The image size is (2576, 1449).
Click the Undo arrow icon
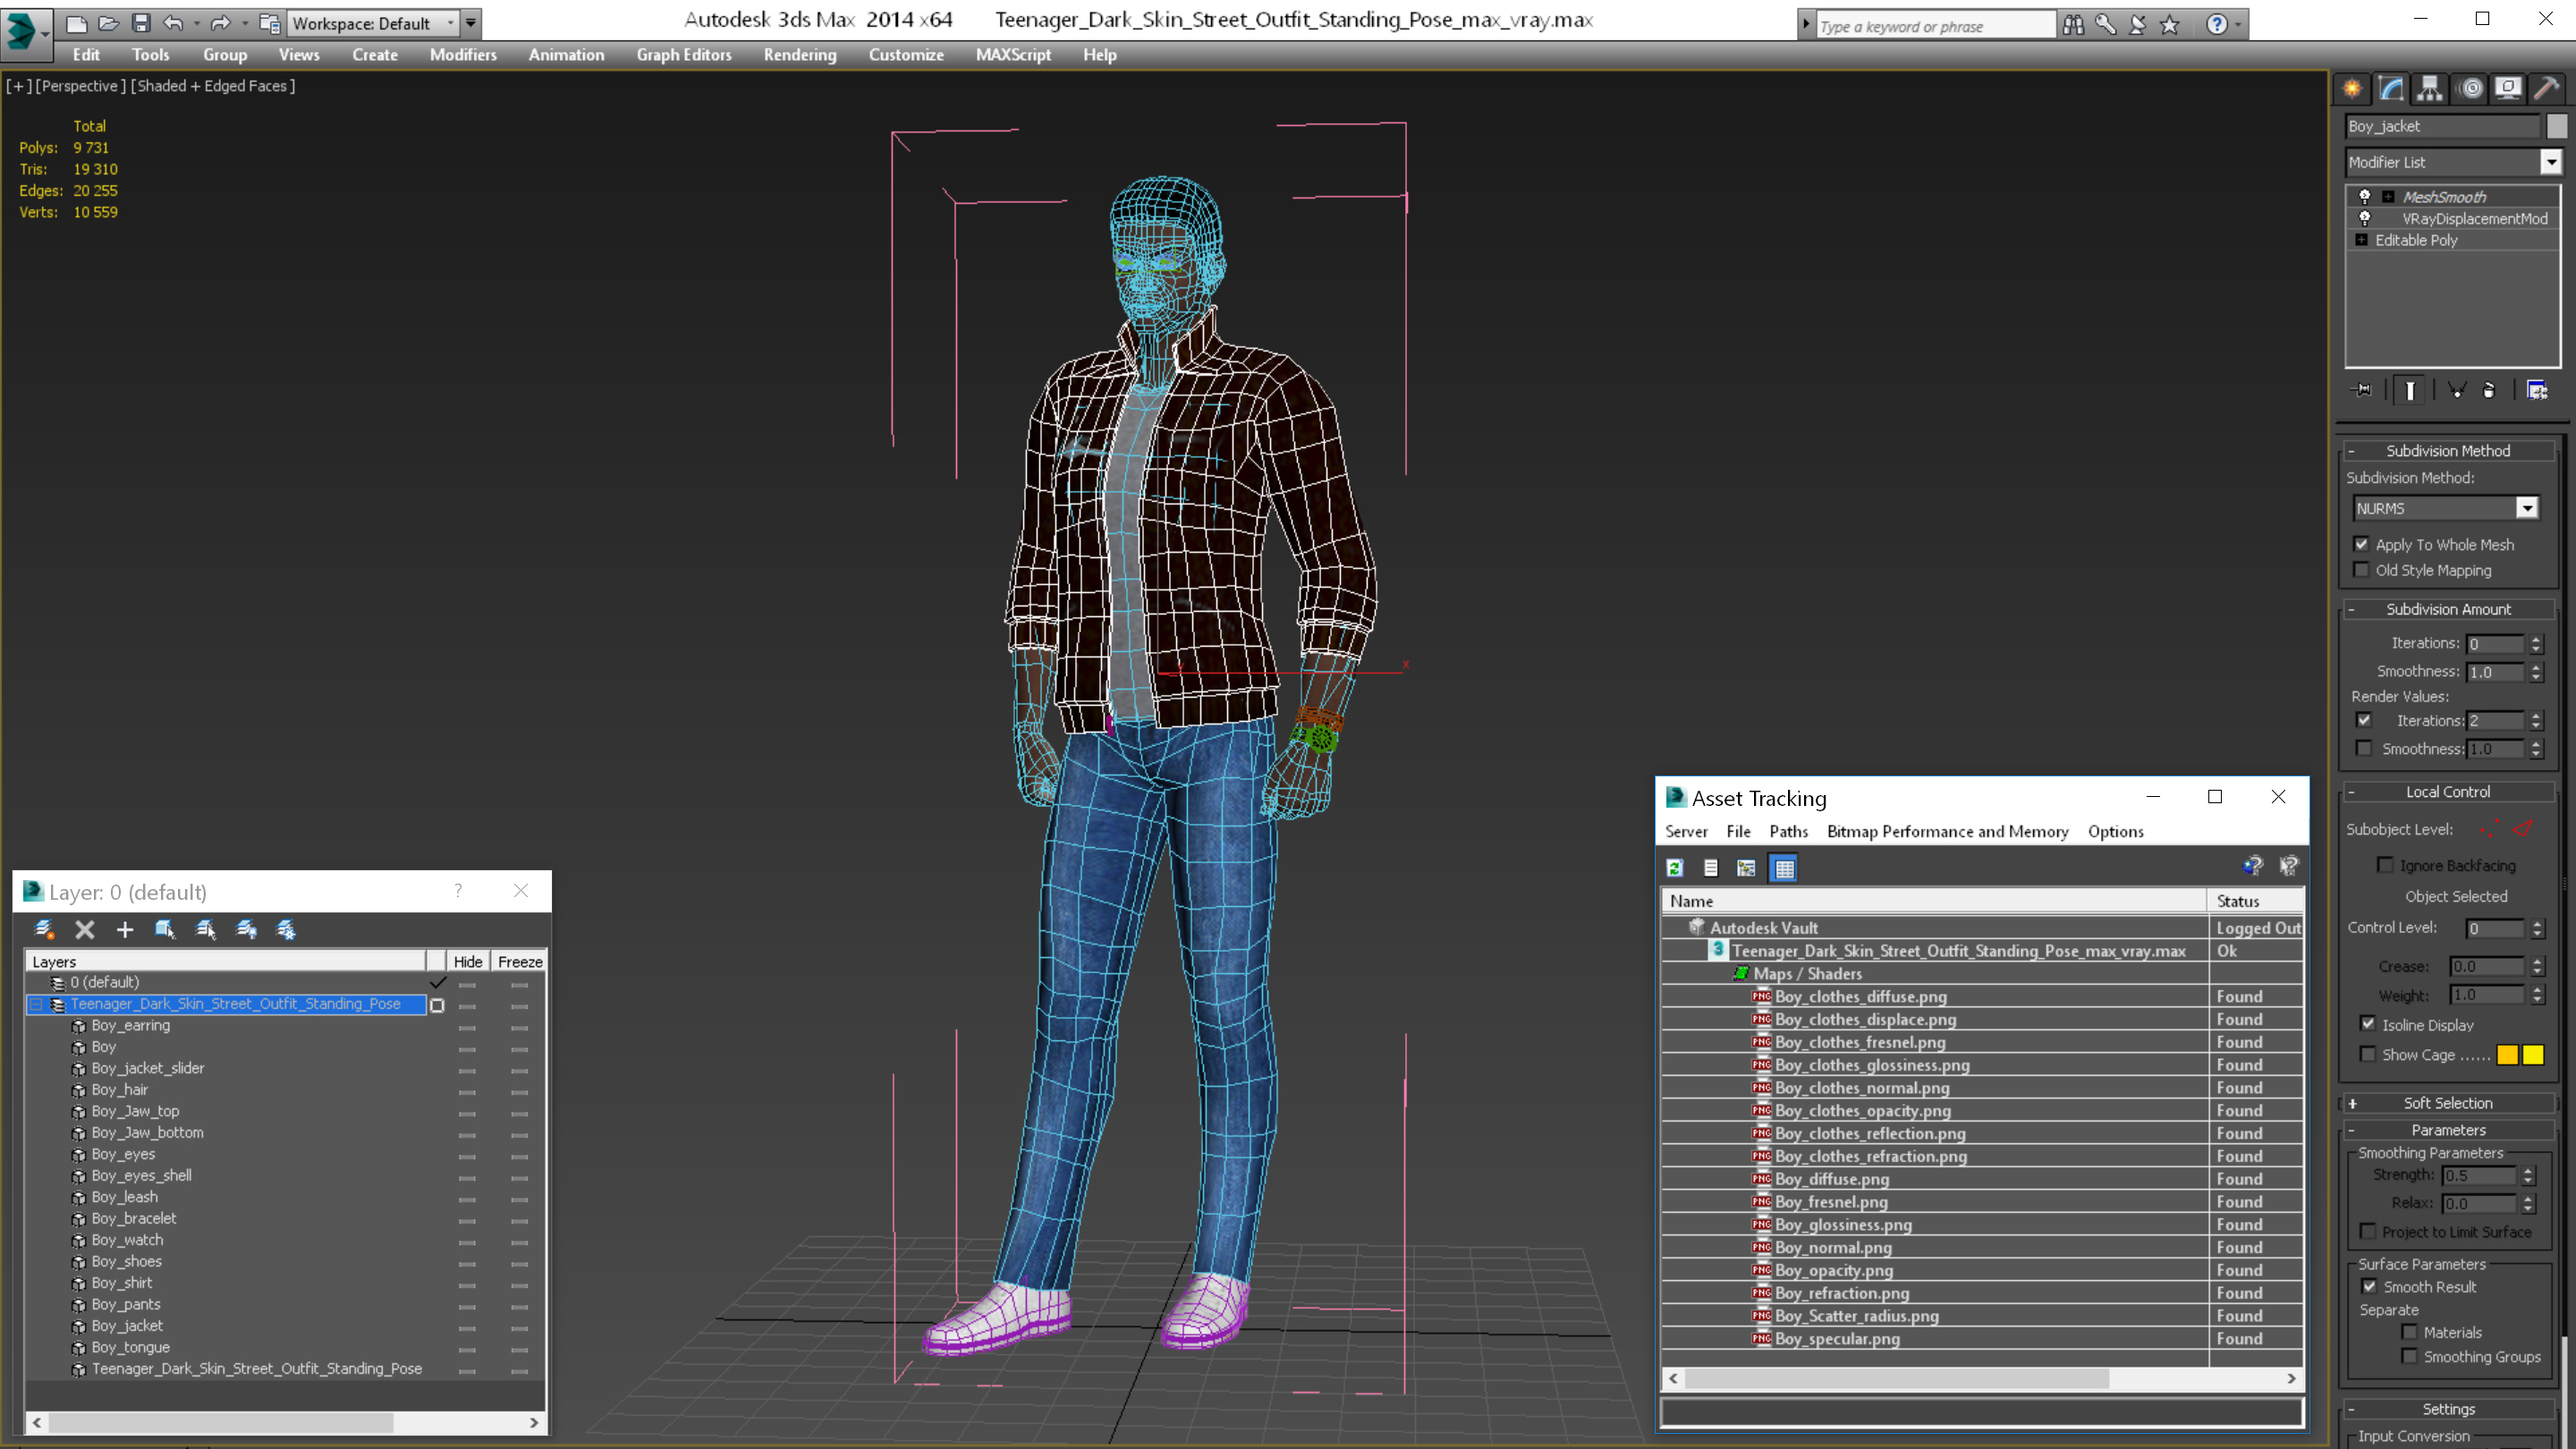(x=173, y=23)
